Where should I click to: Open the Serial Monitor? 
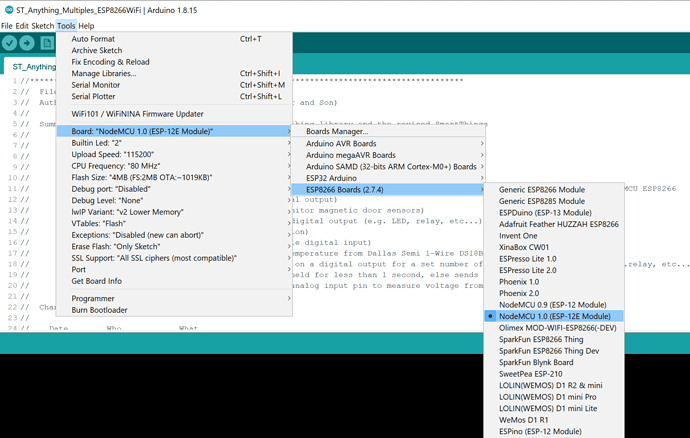(174, 85)
